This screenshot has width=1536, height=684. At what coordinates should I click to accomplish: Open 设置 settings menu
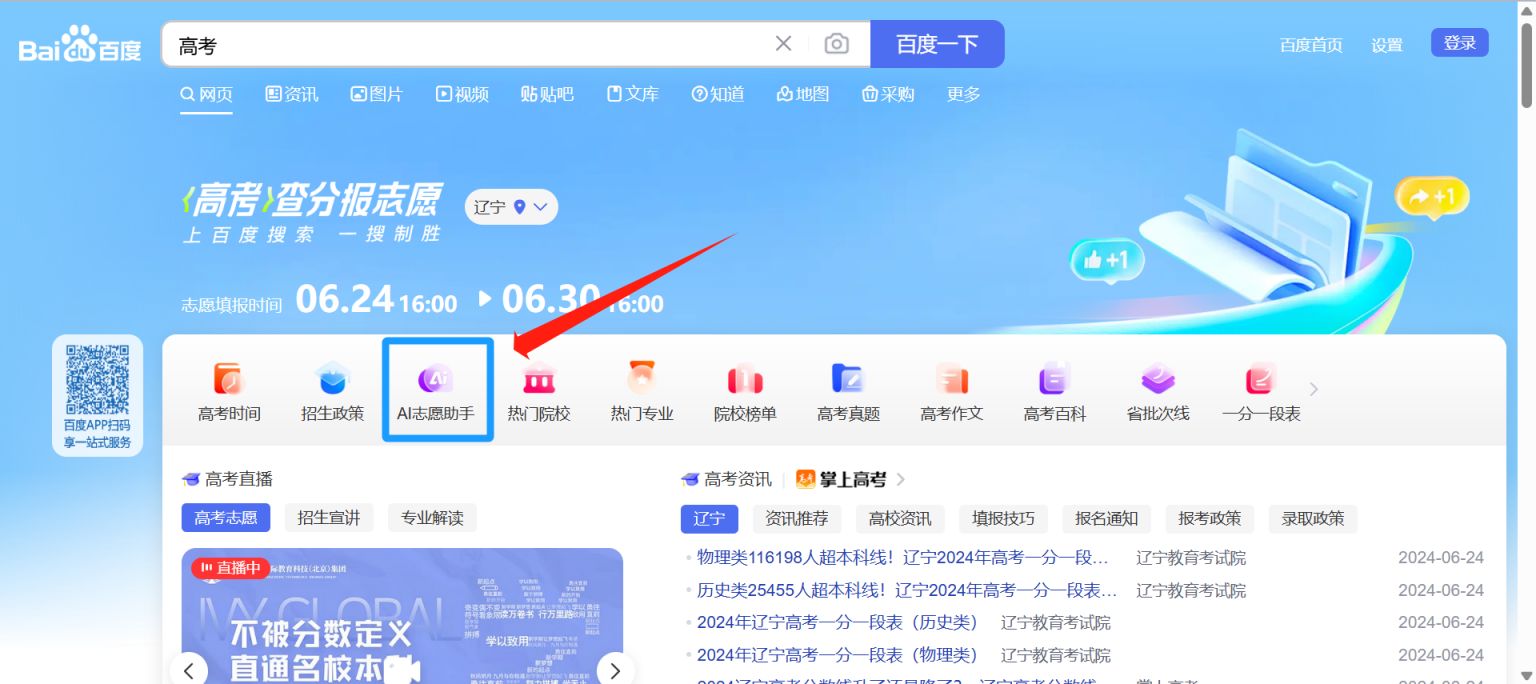point(1387,45)
